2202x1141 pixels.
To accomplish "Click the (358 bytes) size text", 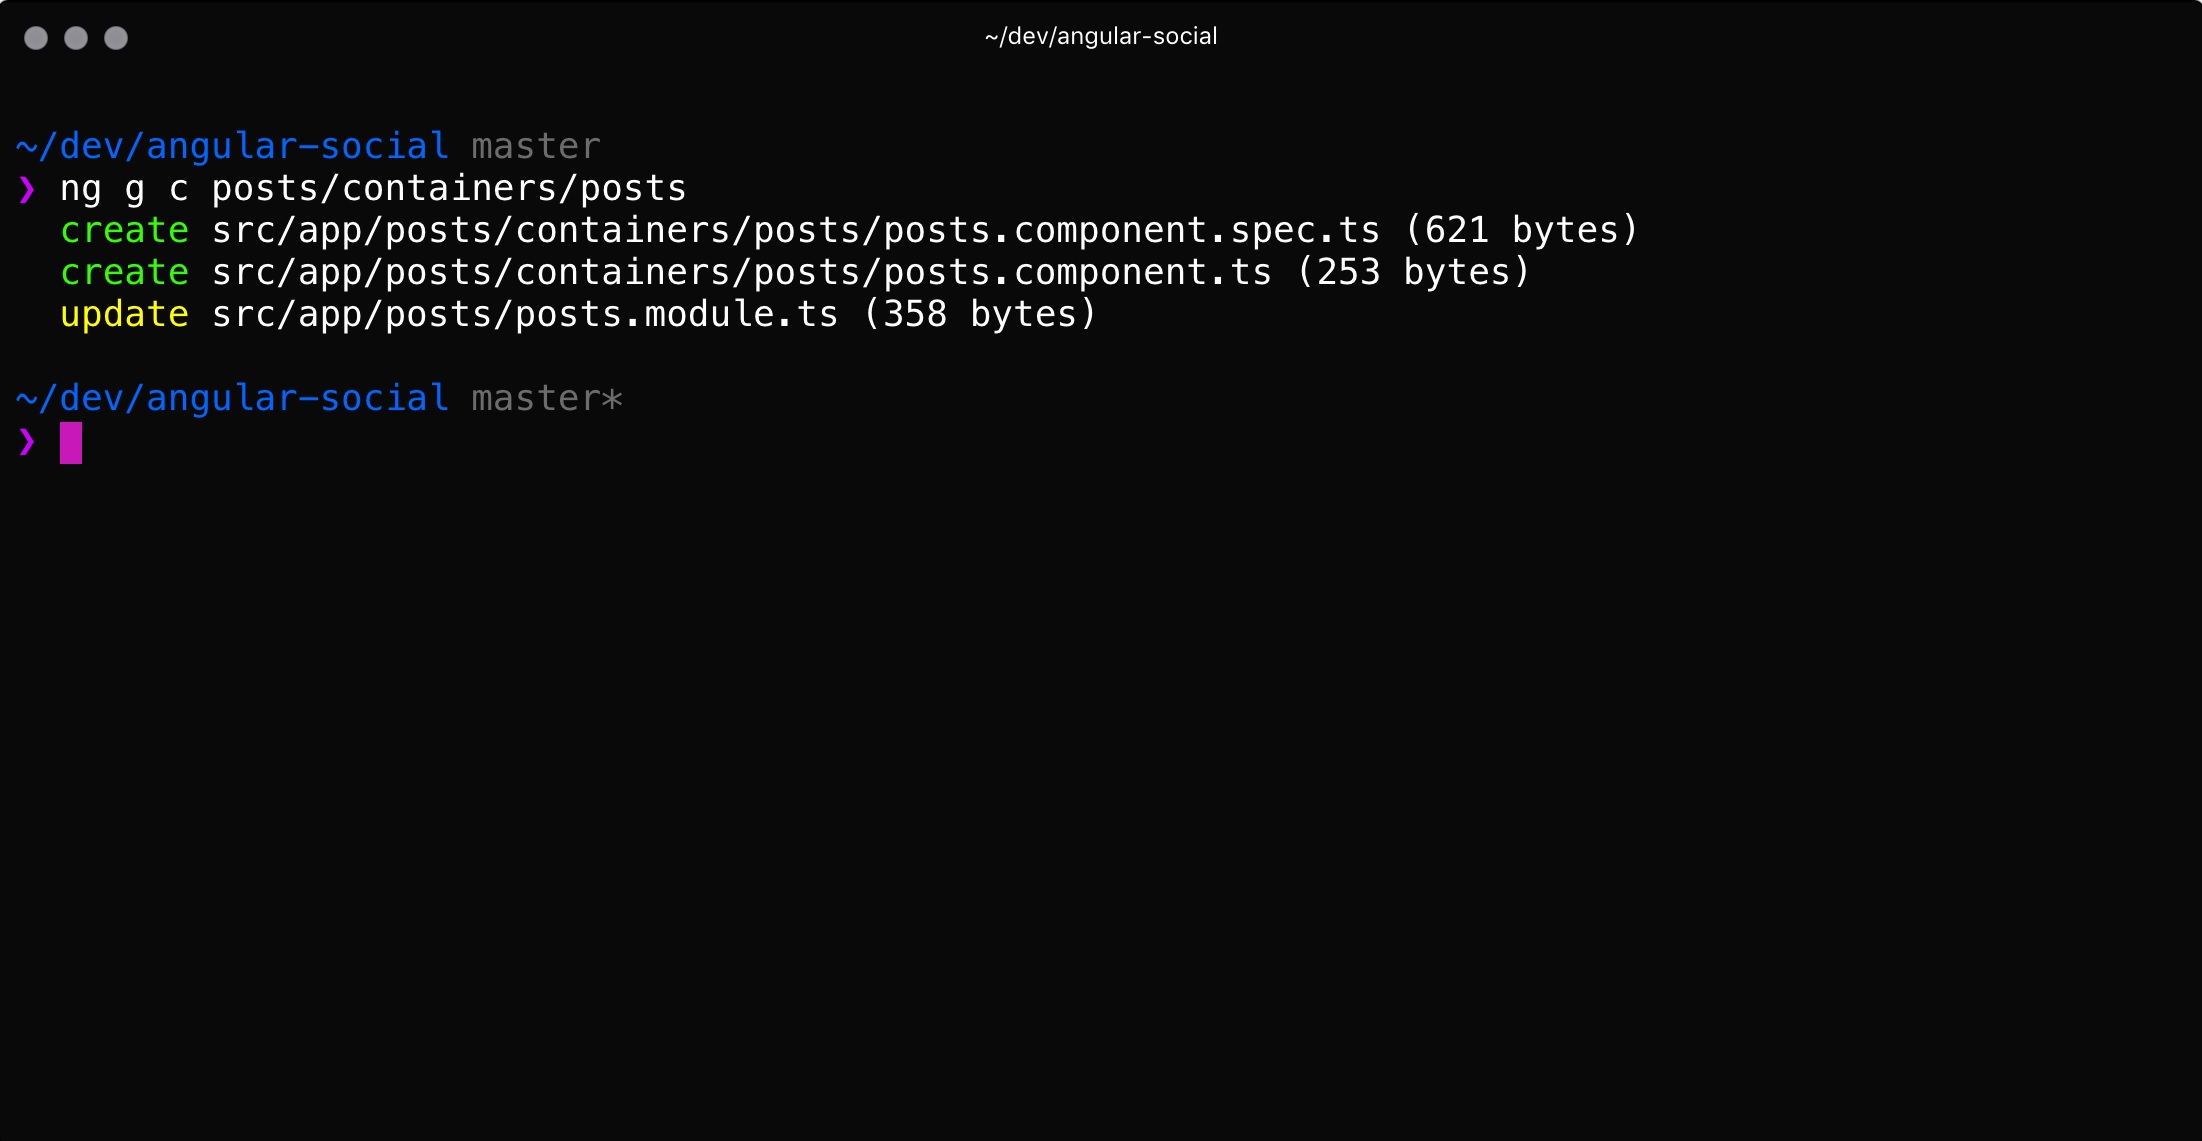I will point(980,315).
